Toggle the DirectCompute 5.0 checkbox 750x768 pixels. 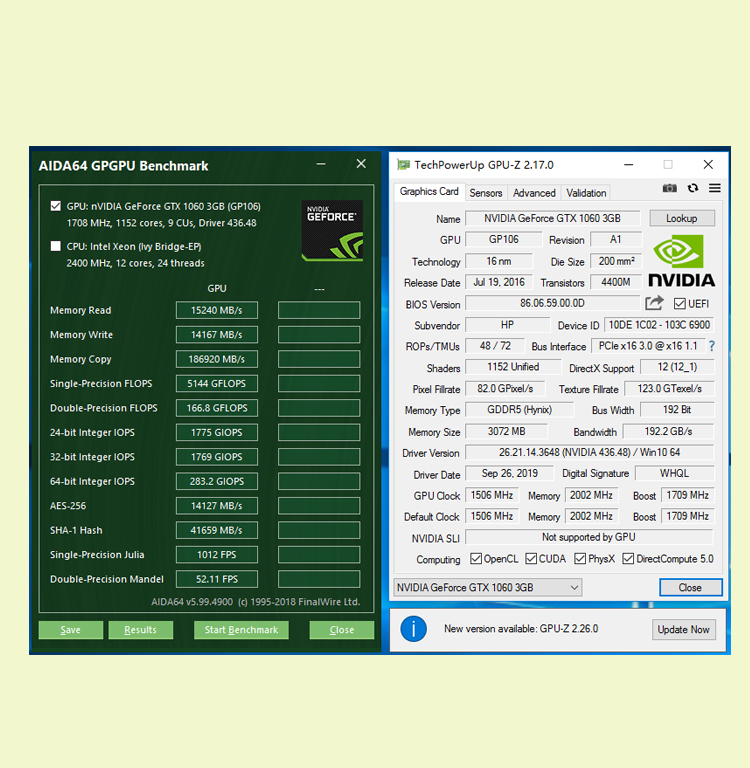[x=628, y=559]
